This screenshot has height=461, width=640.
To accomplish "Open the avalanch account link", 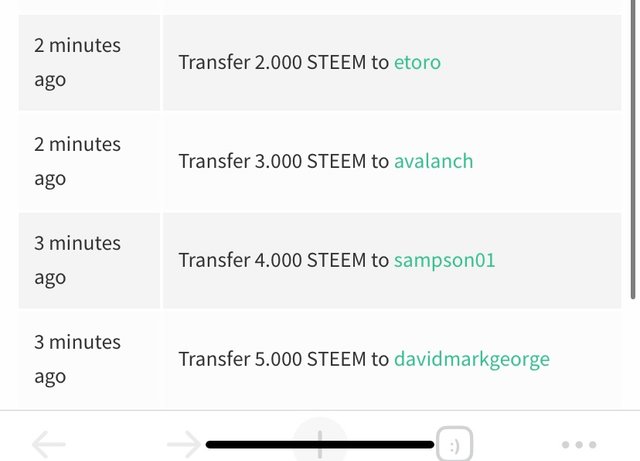I will (x=433, y=161).
